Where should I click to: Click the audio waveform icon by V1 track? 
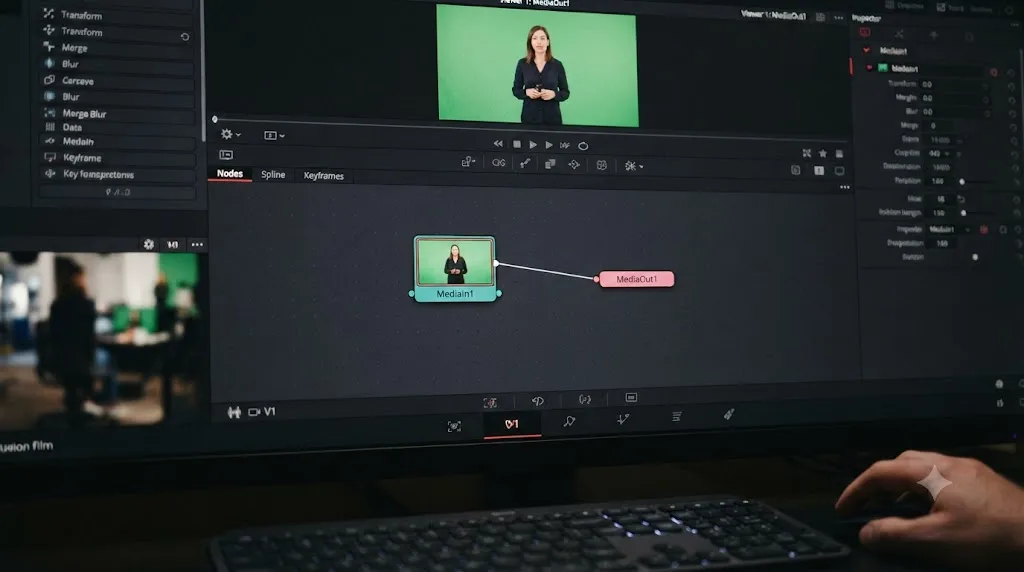click(x=234, y=412)
